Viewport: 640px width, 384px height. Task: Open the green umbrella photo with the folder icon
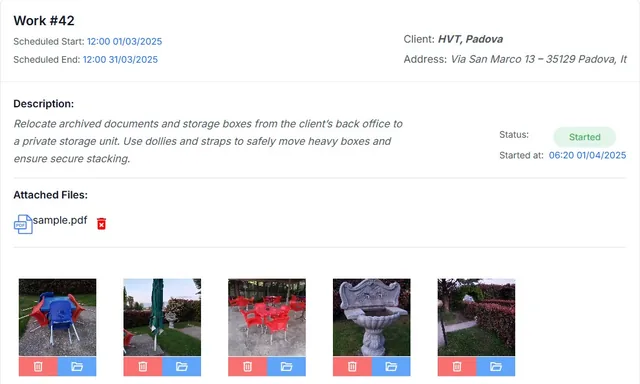tap(182, 366)
